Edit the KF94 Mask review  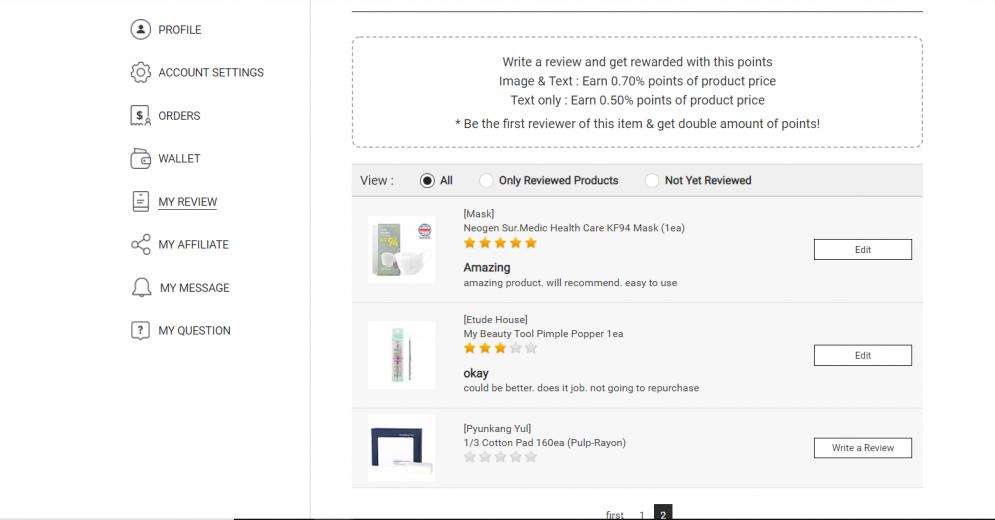(x=862, y=250)
